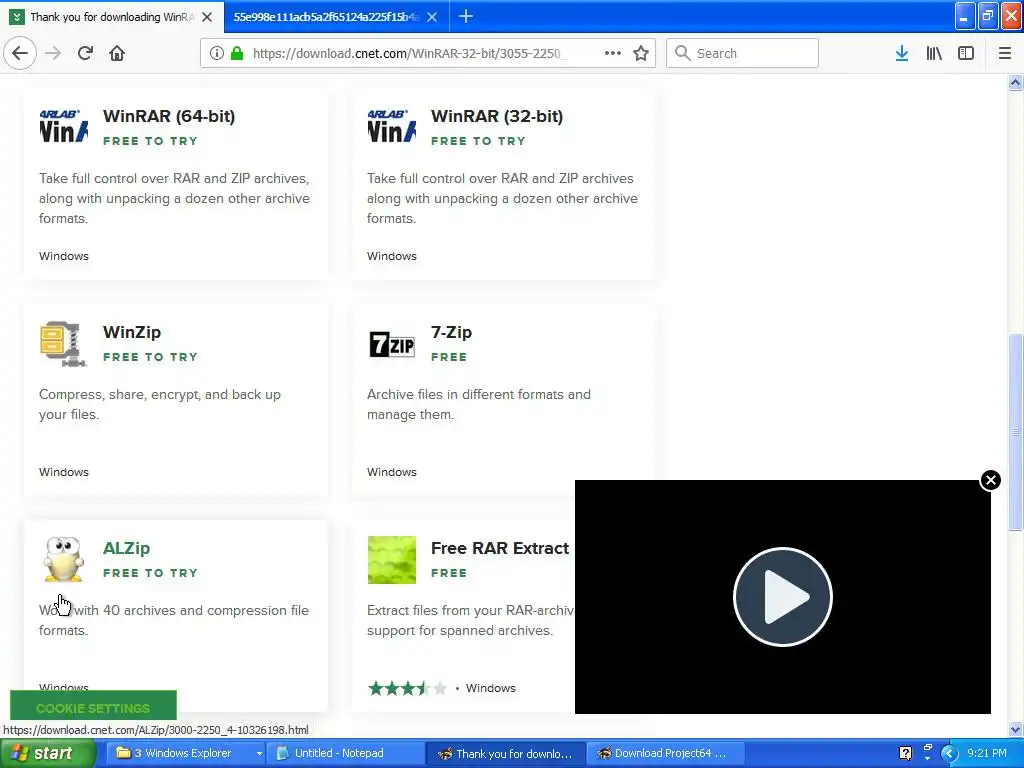Click WinRAR (64-bit) description text
Image resolution: width=1024 pixels, height=768 pixels.
tap(174, 198)
